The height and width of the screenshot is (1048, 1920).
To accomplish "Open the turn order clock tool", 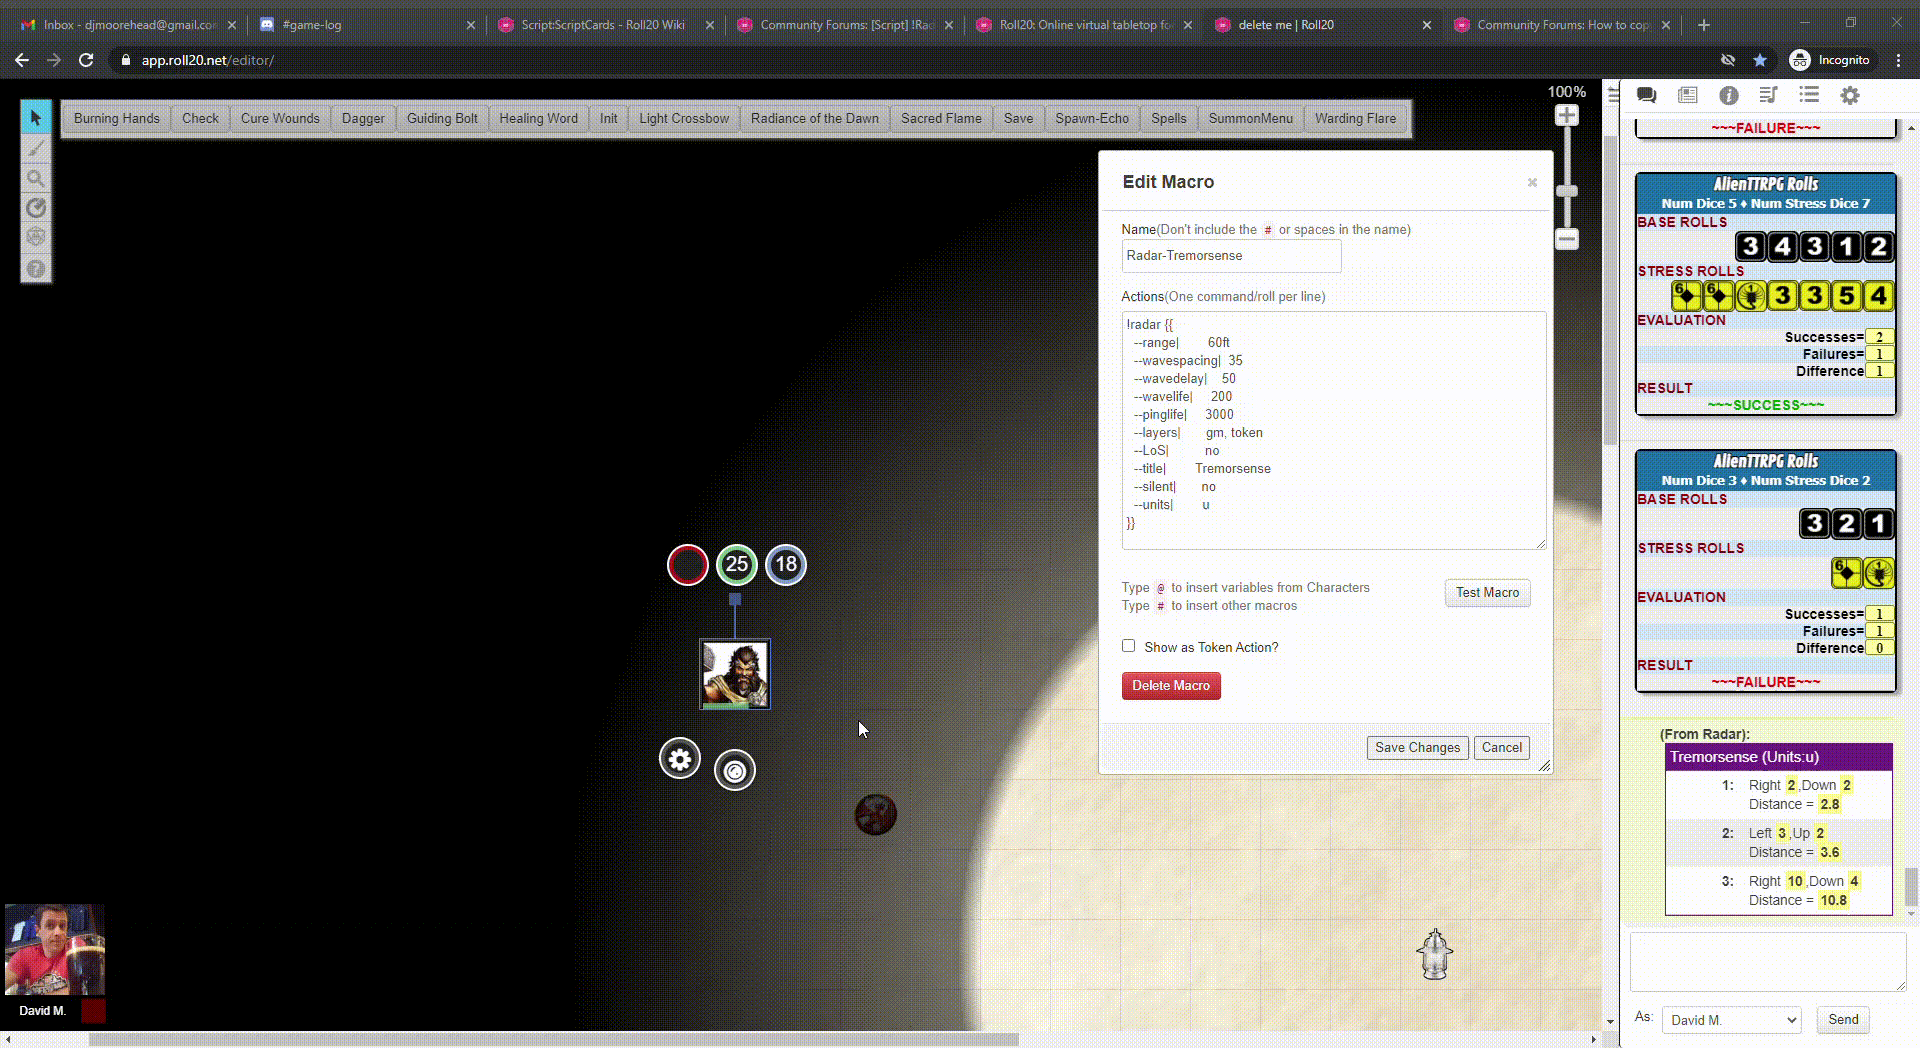I will coord(36,208).
